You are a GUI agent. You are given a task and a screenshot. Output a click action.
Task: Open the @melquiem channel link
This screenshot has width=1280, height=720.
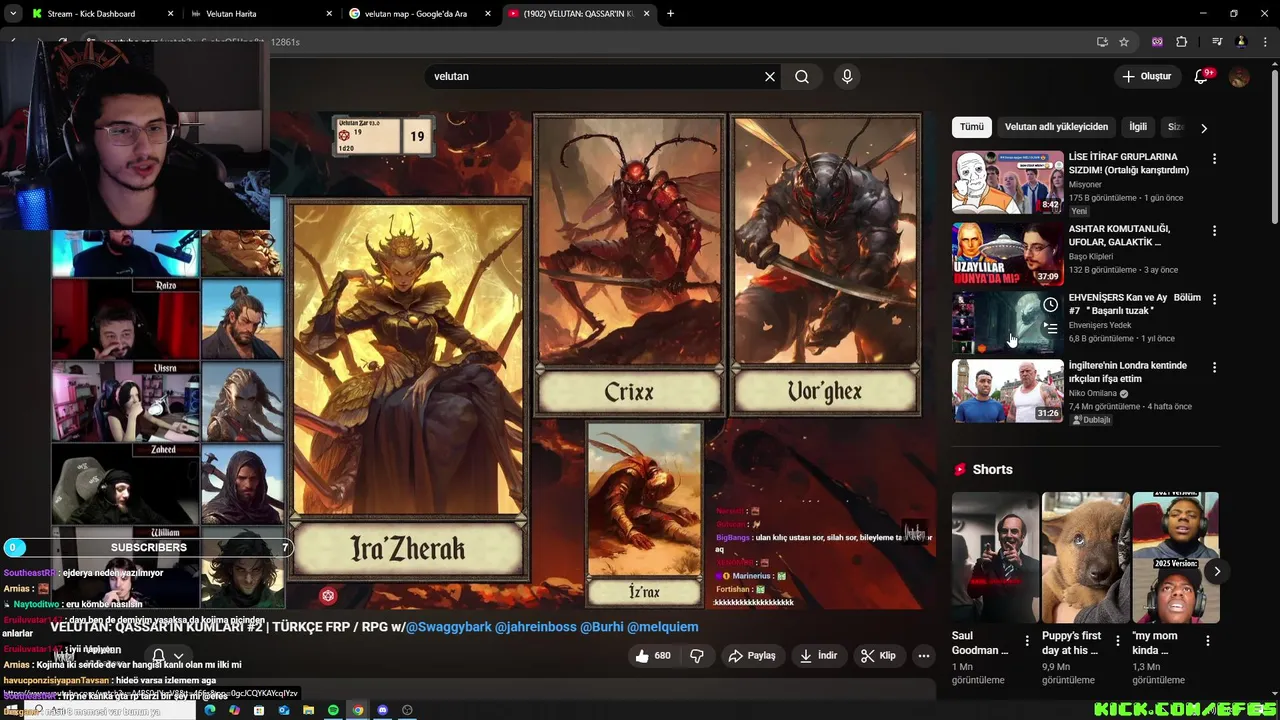662,627
